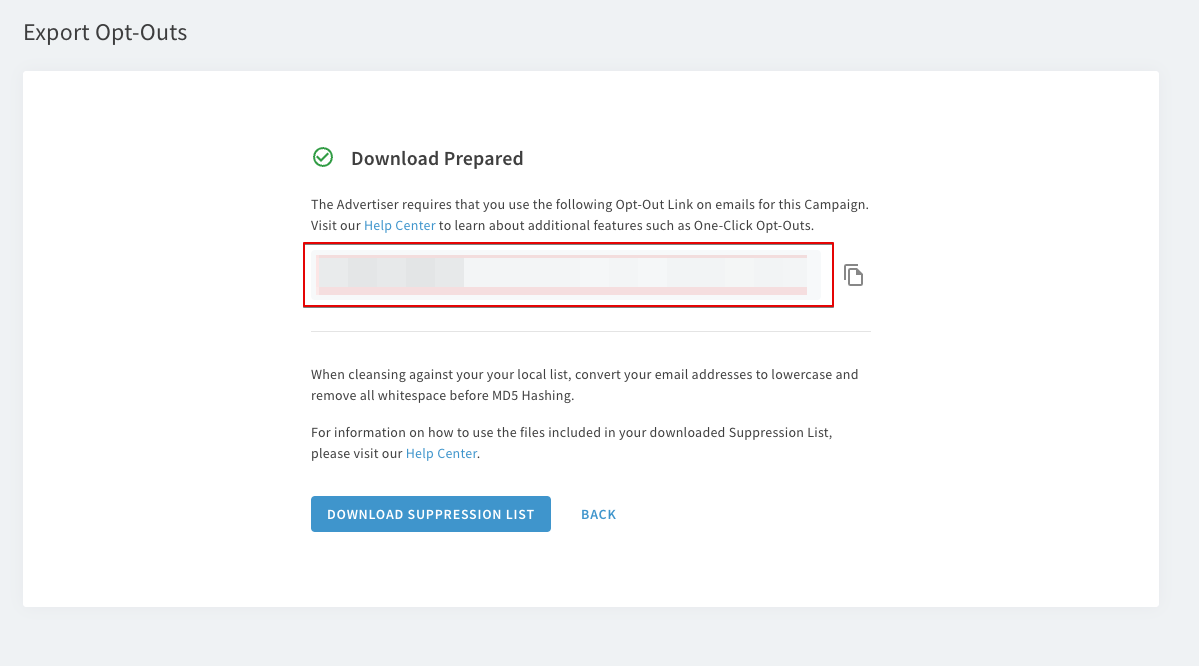This screenshot has width=1199, height=666.
Task: Open the Help Center link about Suppression List files
Action: [441, 453]
